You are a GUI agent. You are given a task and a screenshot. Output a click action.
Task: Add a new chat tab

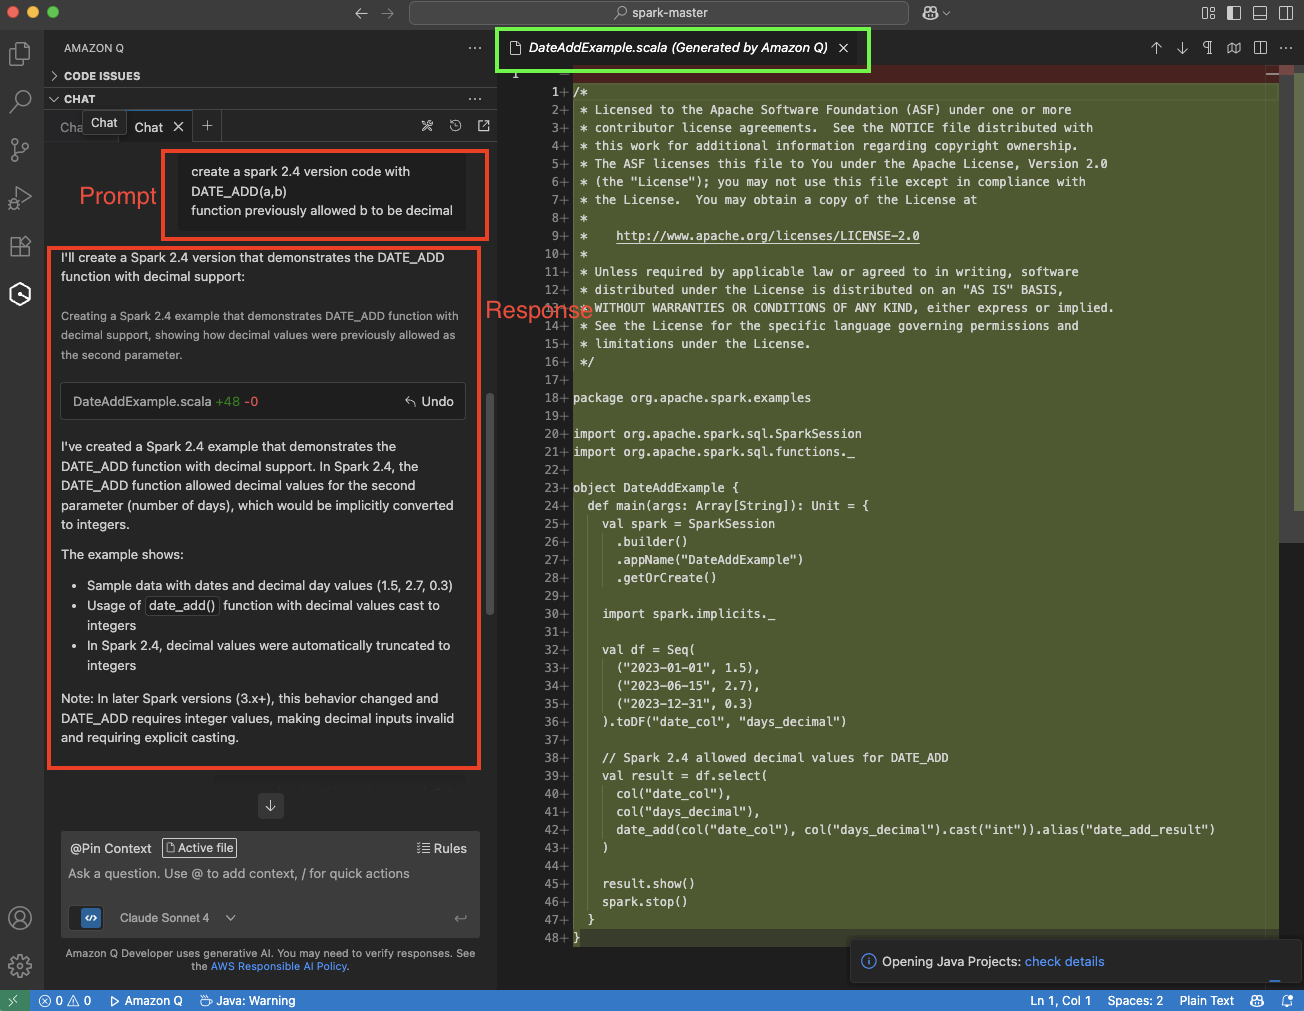pyautogui.click(x=207, y=126)
